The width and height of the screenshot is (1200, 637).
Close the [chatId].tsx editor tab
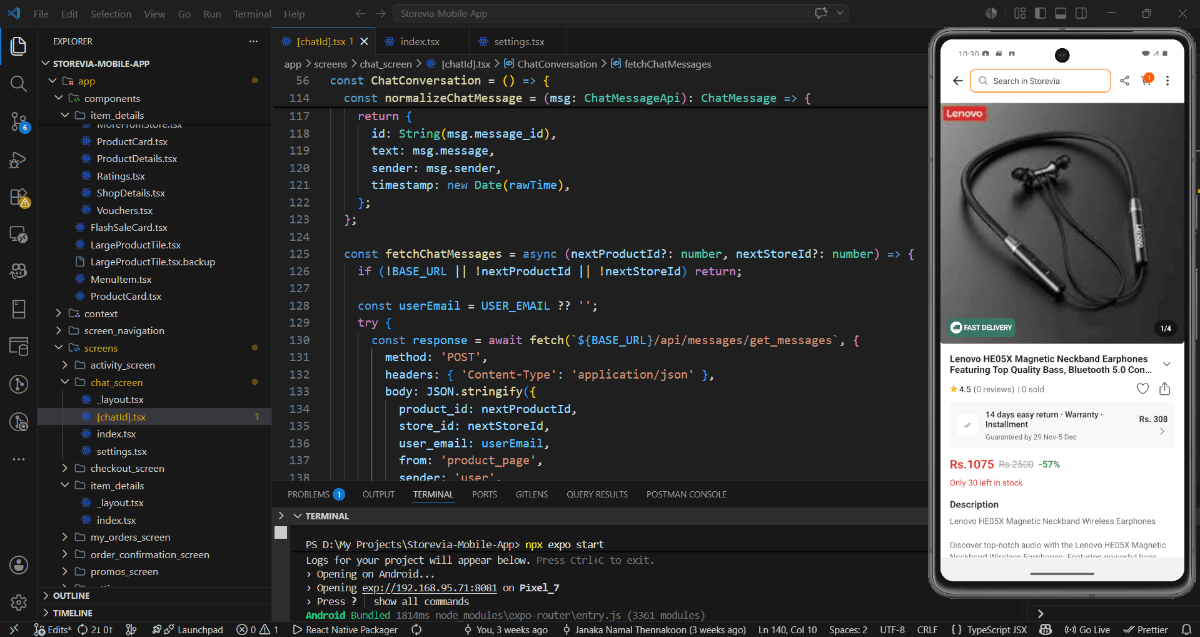[363, 41]
